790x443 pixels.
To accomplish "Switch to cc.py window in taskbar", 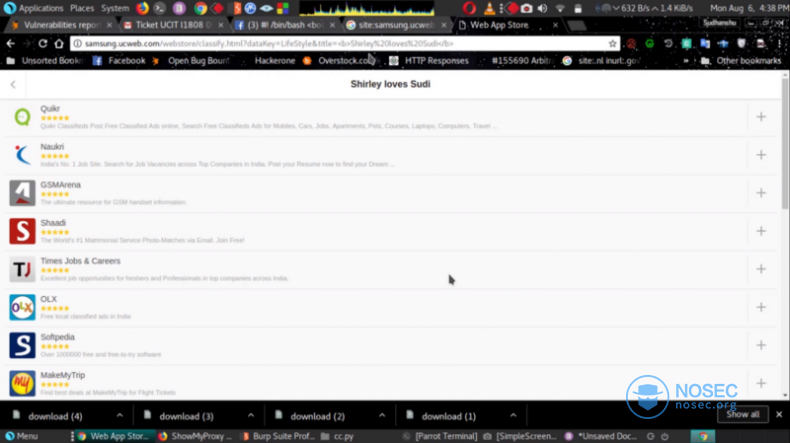I will point(337,436).
